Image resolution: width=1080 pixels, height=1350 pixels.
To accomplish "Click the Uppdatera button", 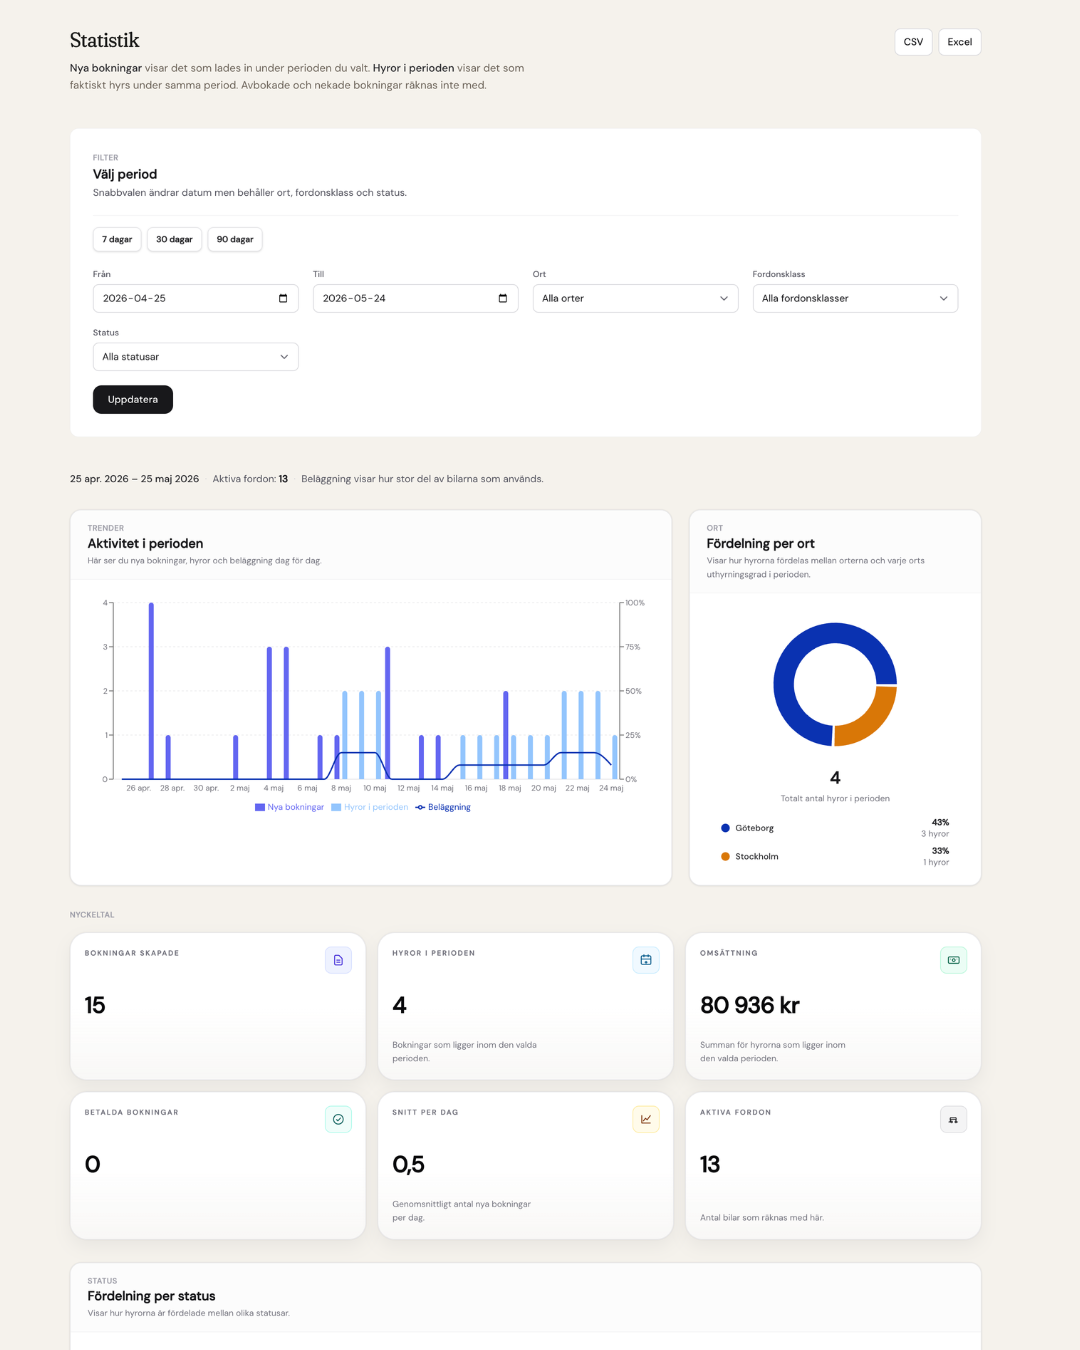I will coord(133,399).
